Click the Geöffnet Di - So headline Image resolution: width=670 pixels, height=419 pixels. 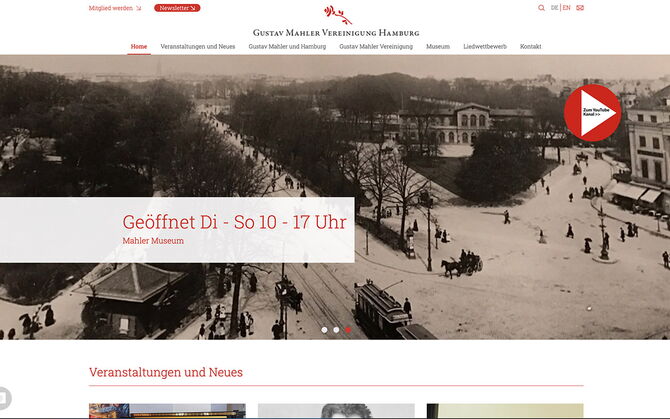tap(234, 222)
